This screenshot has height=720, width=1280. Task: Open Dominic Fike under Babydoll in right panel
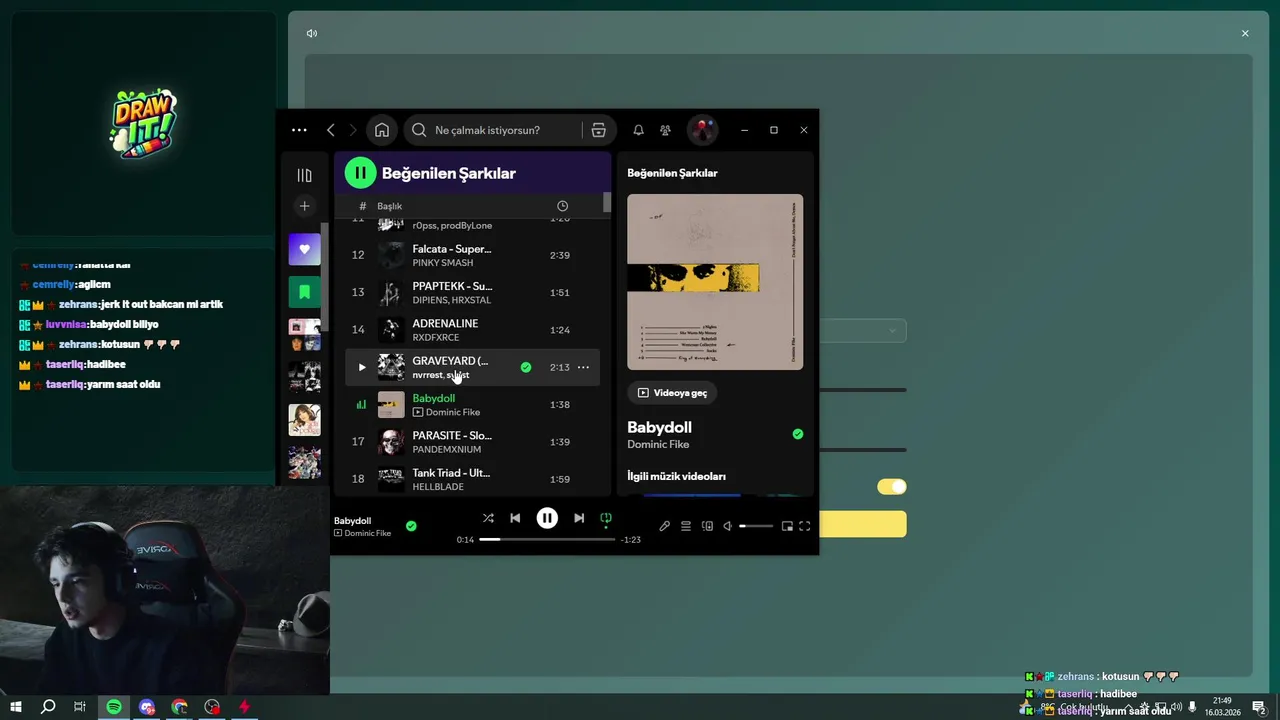658,444
